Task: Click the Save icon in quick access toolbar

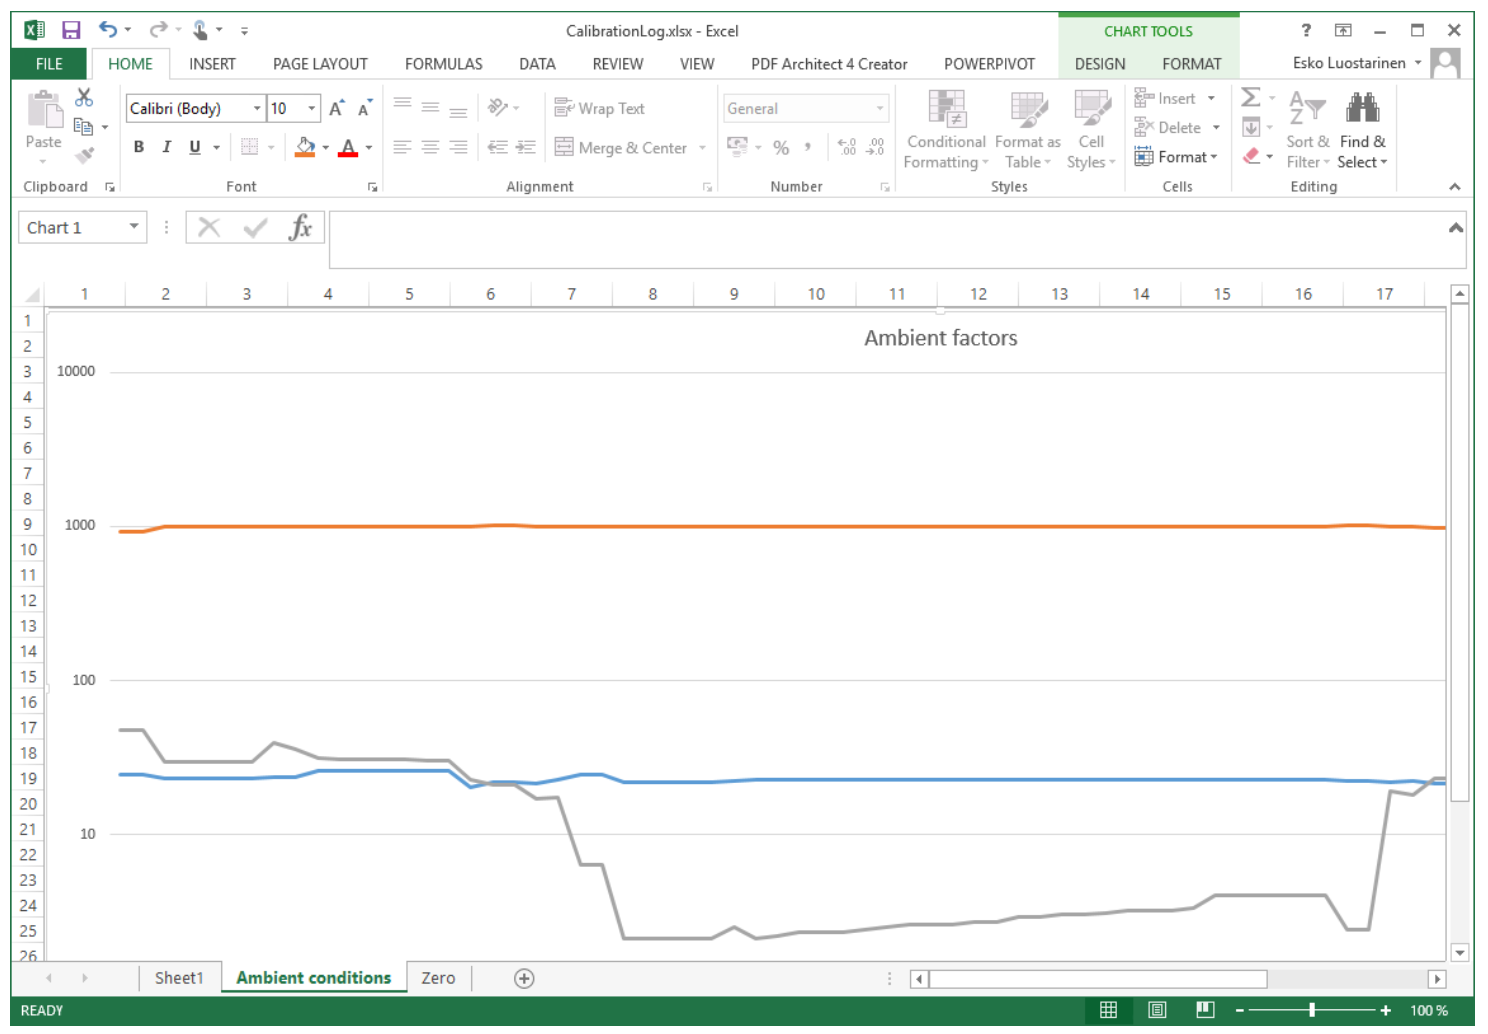Action: click(71, 30)
